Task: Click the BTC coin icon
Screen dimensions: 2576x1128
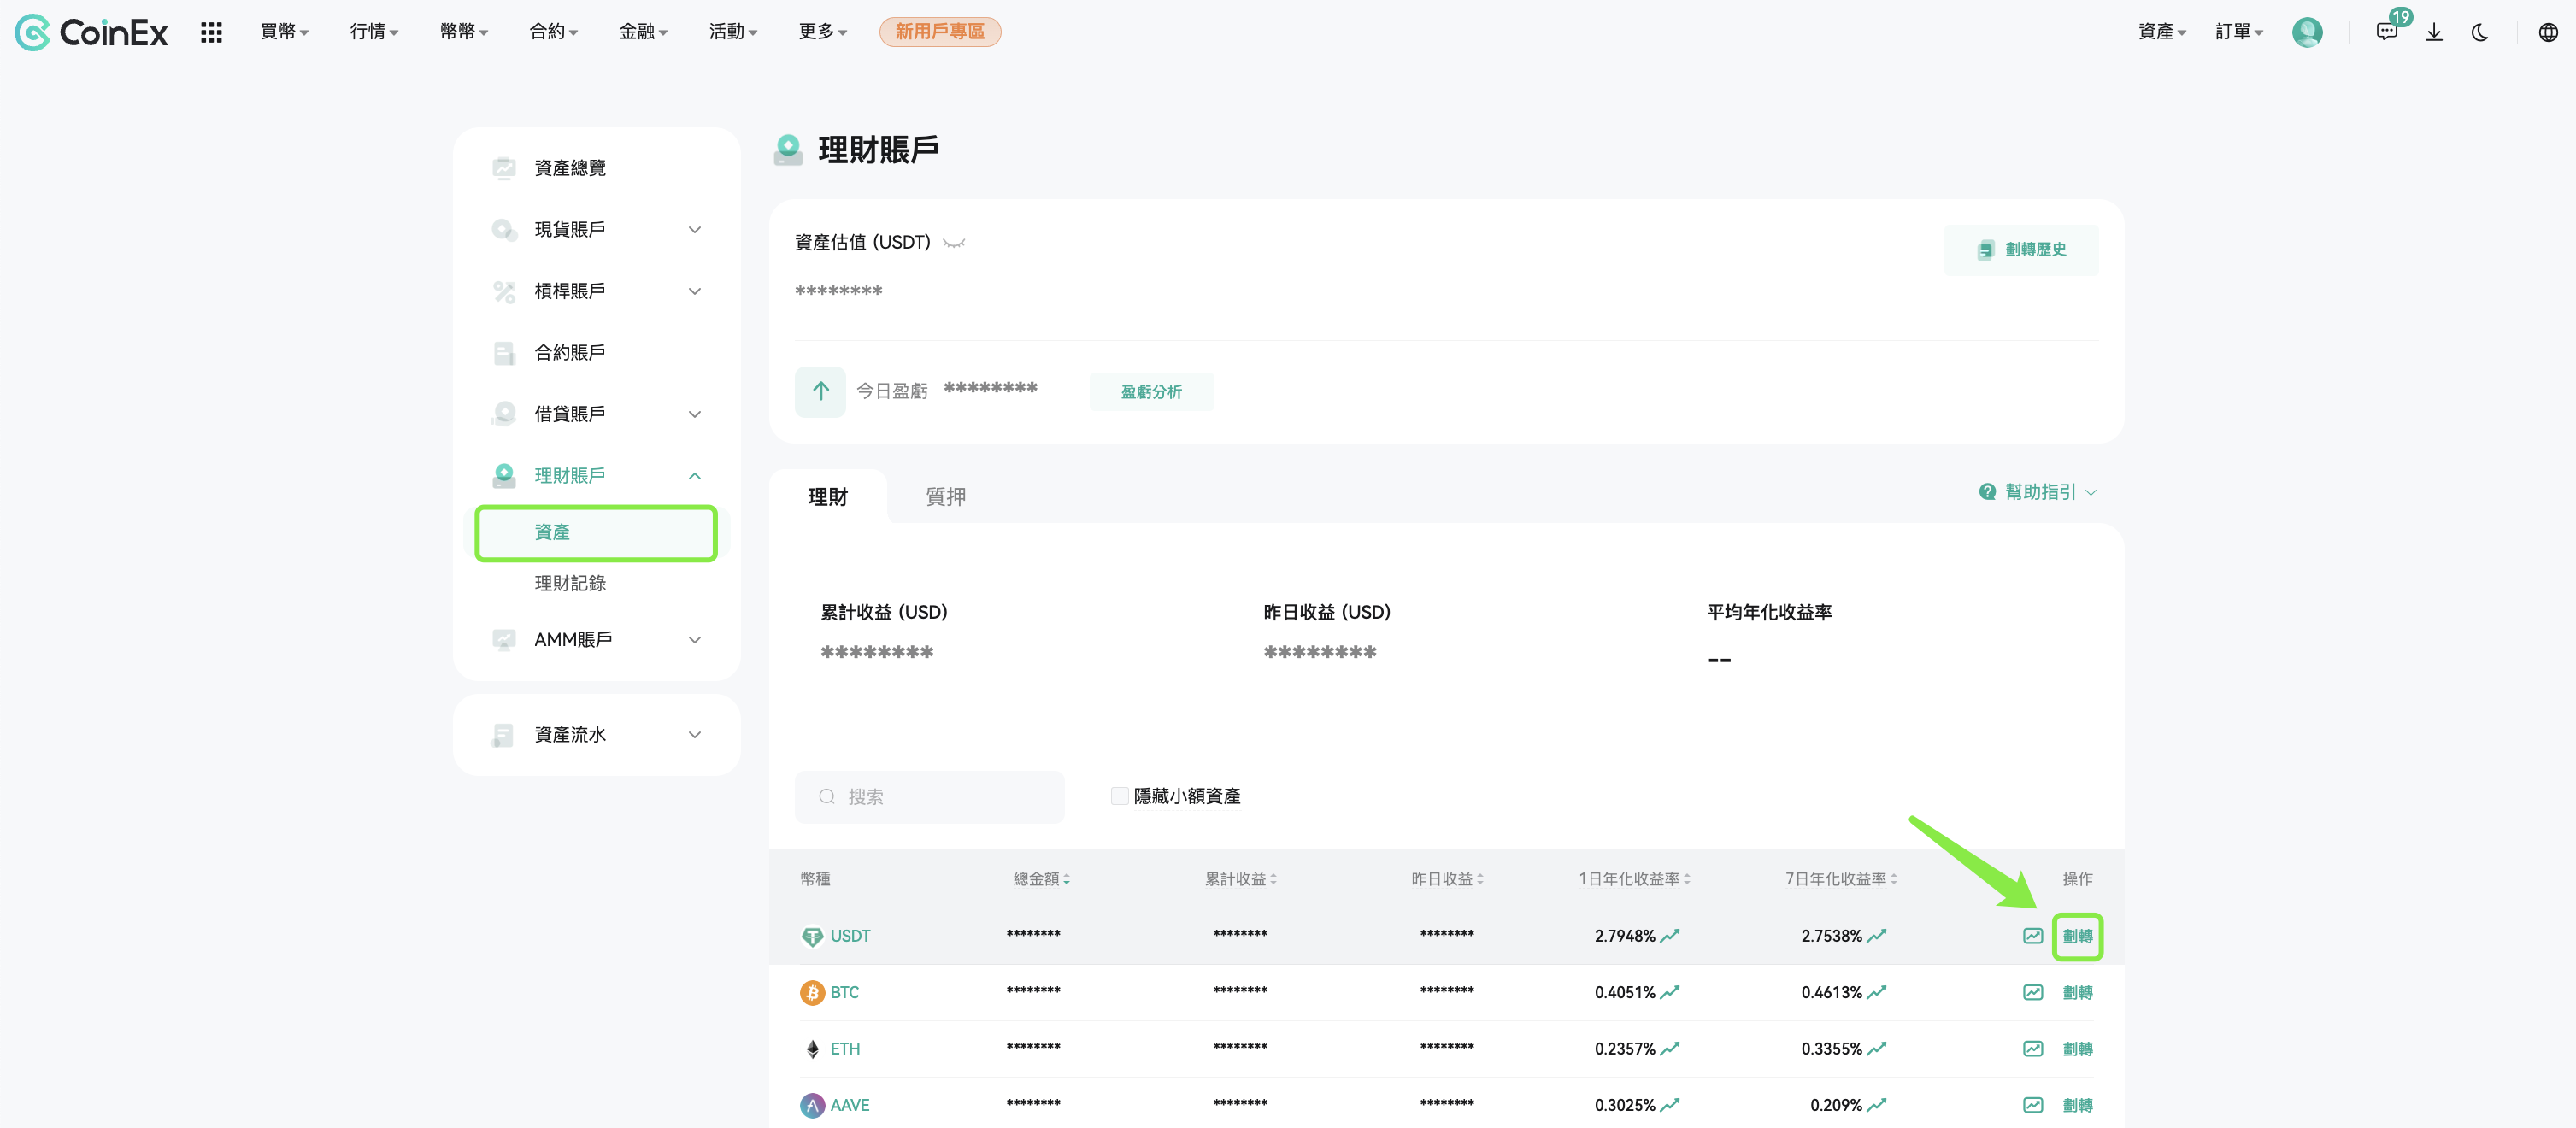Action: tap(812, 992)
